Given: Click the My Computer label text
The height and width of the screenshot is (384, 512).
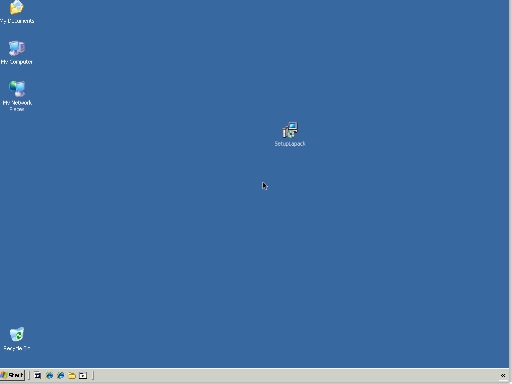Looking at the screenshot, I should point(17,62).
